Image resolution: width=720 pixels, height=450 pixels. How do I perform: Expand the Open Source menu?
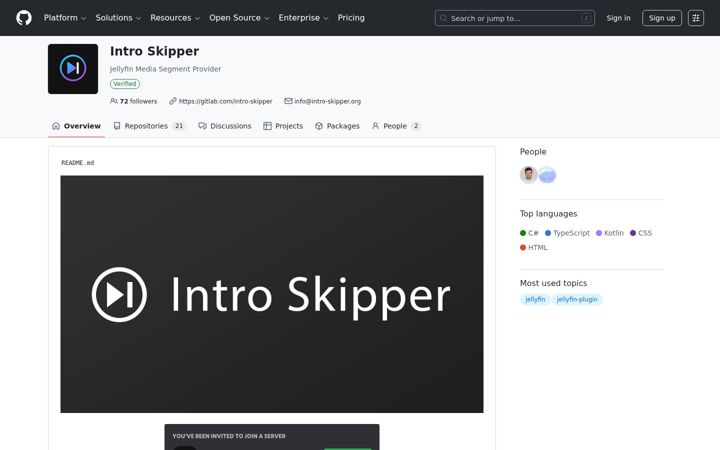pos(239,18)
